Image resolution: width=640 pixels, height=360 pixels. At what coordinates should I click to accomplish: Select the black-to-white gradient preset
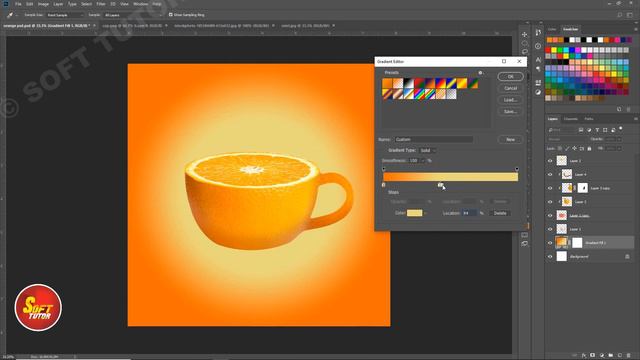coord(408,83)
